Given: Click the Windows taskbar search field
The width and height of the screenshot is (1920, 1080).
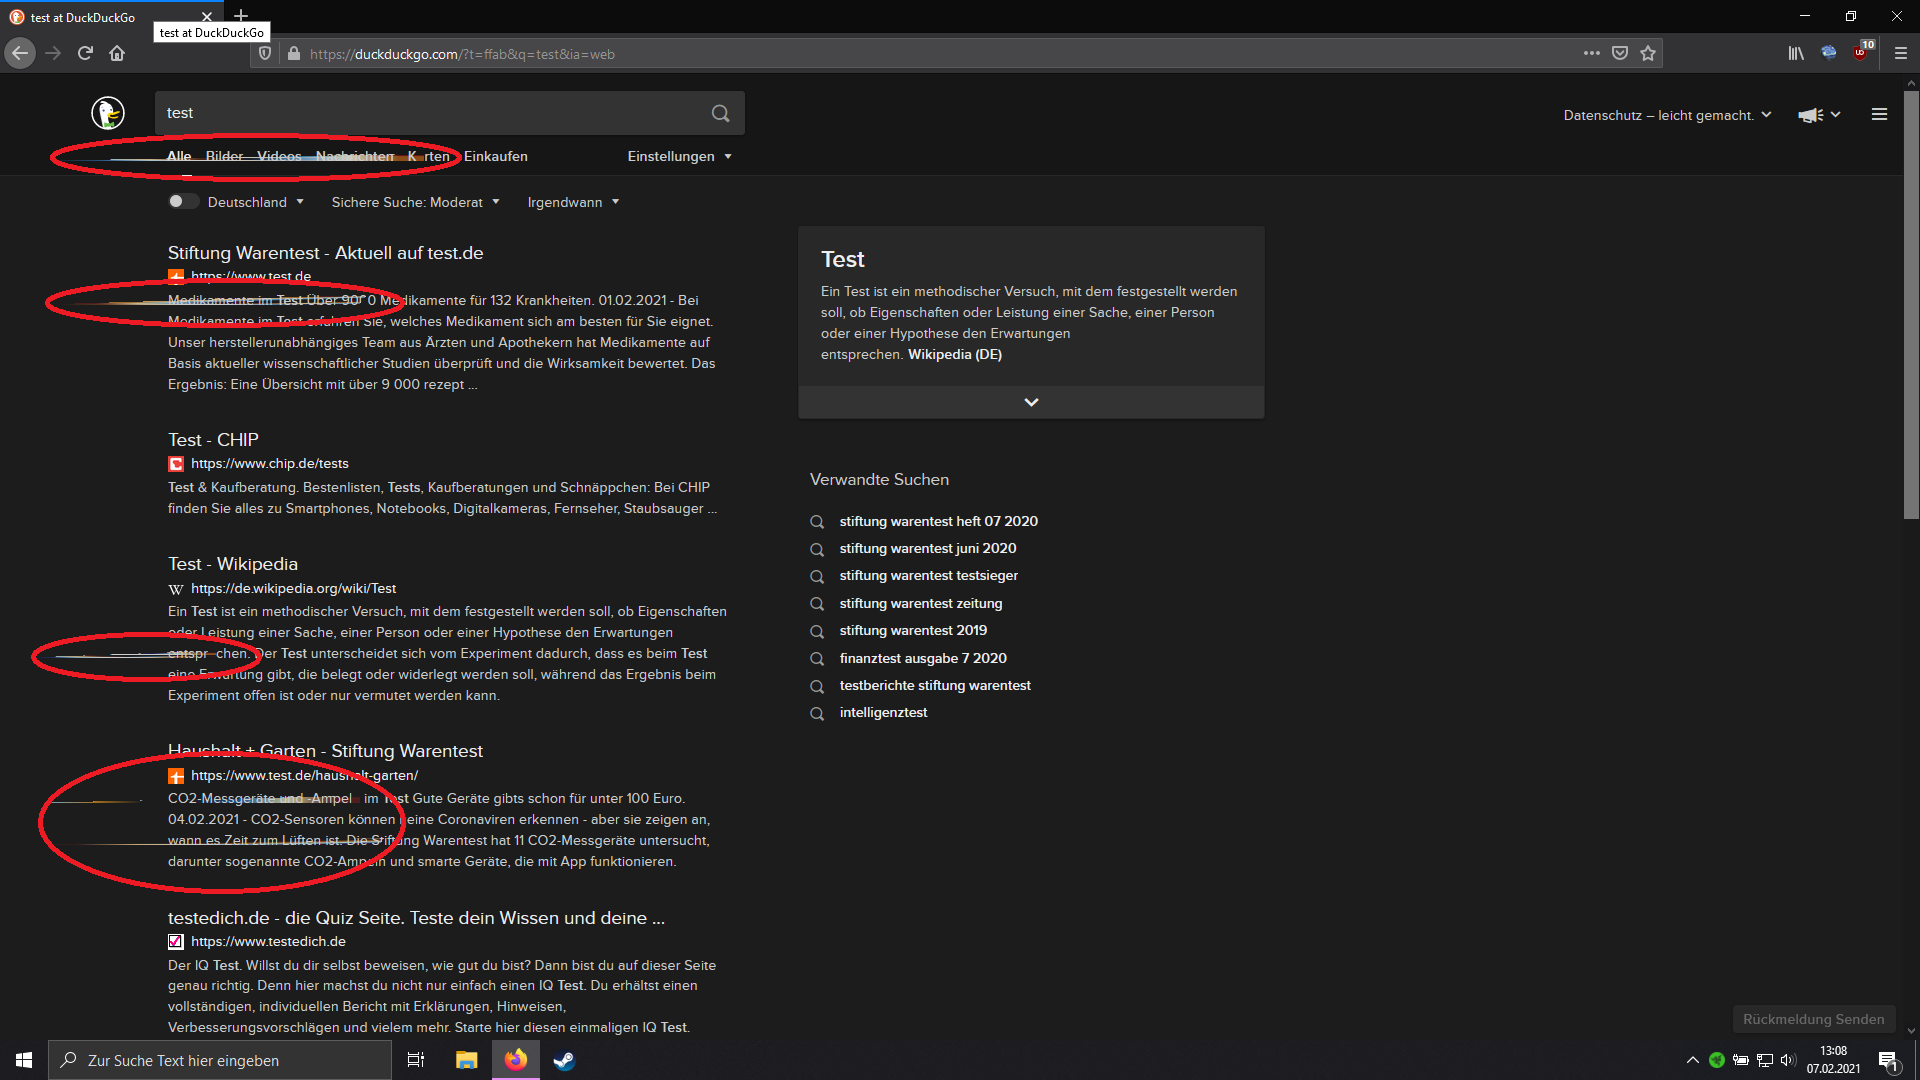Looking at the screenshot, I should [x=220, y=1060].
